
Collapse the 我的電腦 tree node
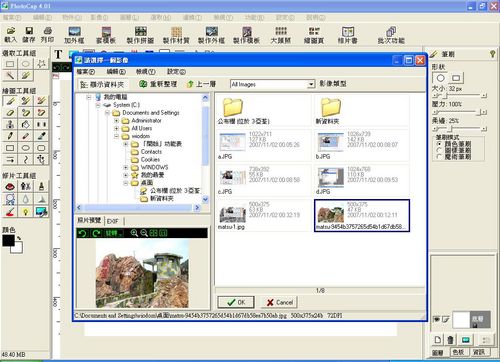click(89, 97)
